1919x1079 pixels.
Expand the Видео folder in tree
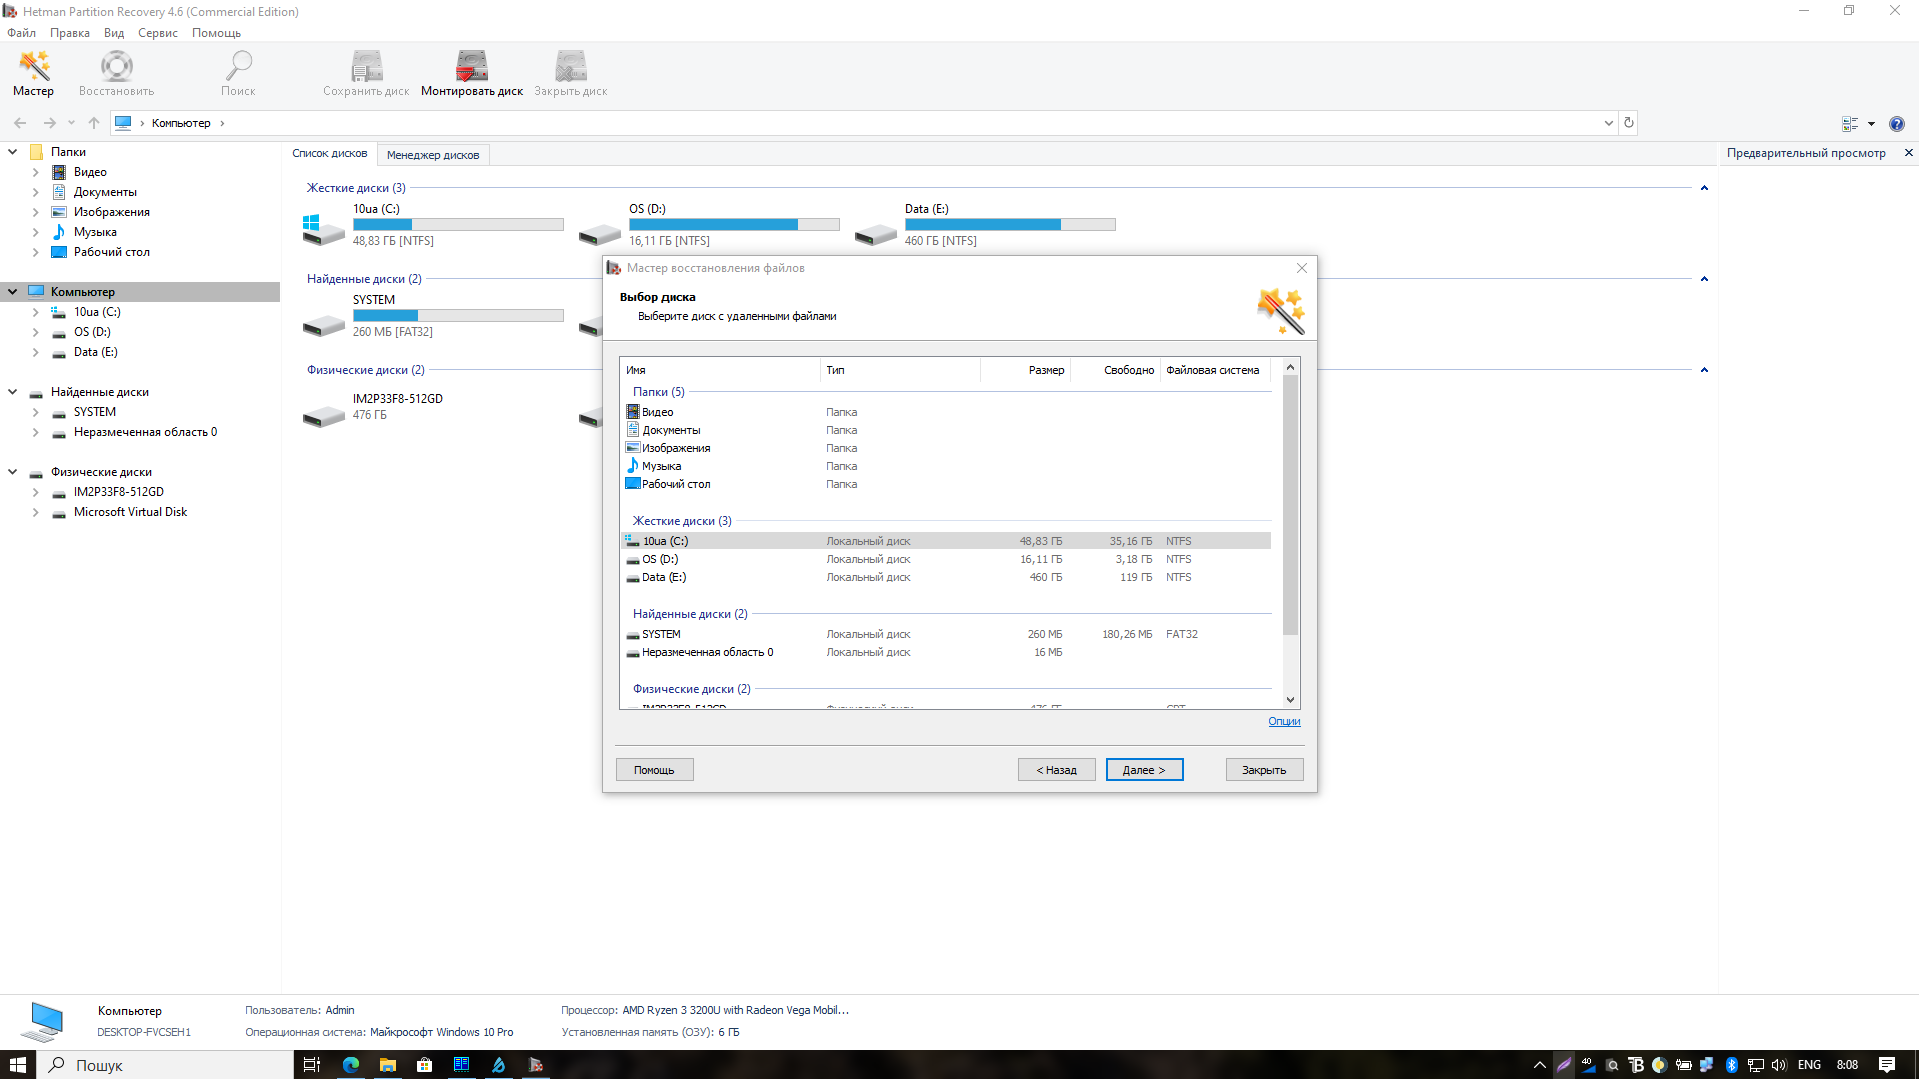[36, 172]
